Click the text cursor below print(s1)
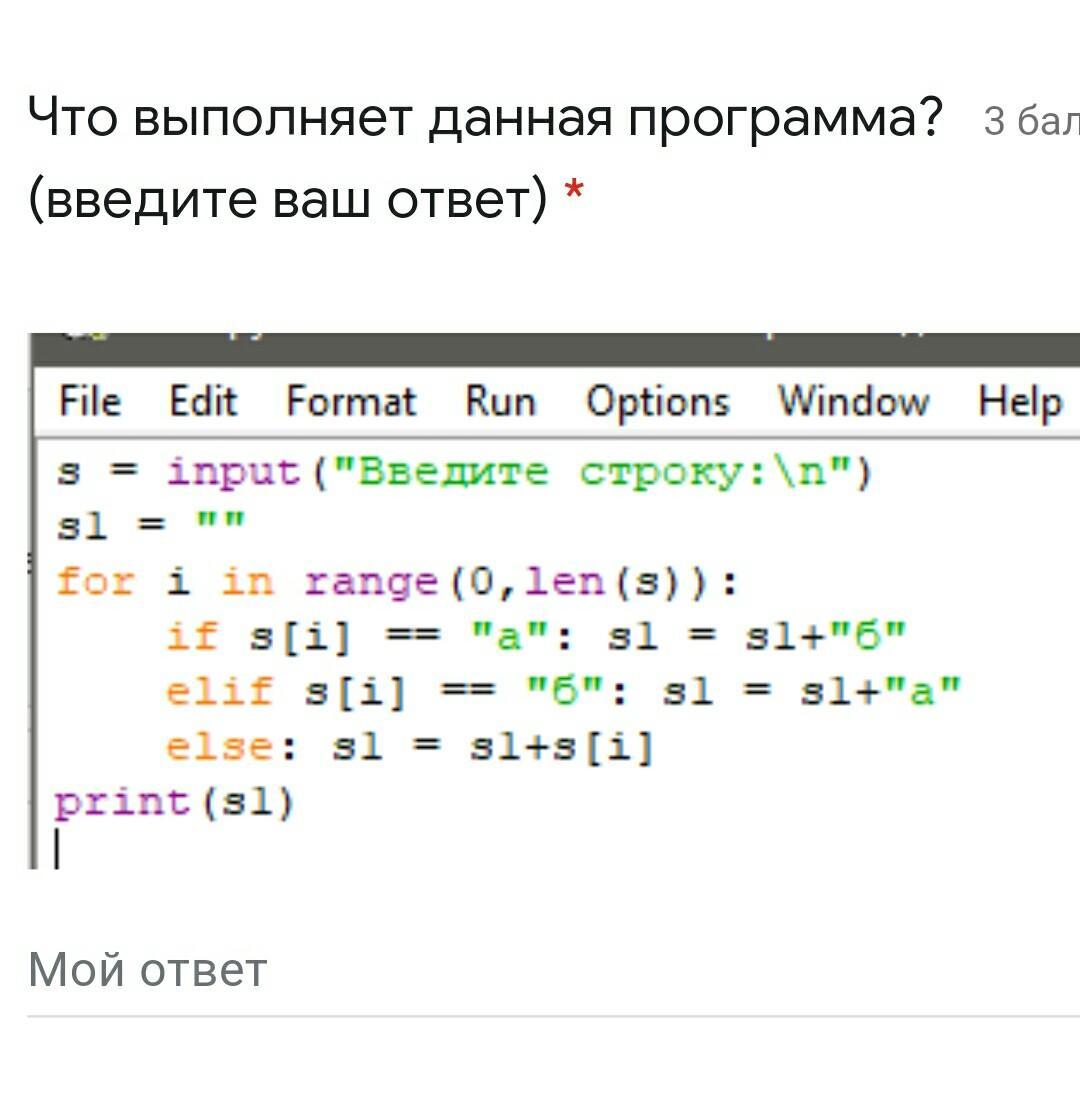Image resolution: width=1080 pixels, height=1114 pixels. (x=58, y=850)
